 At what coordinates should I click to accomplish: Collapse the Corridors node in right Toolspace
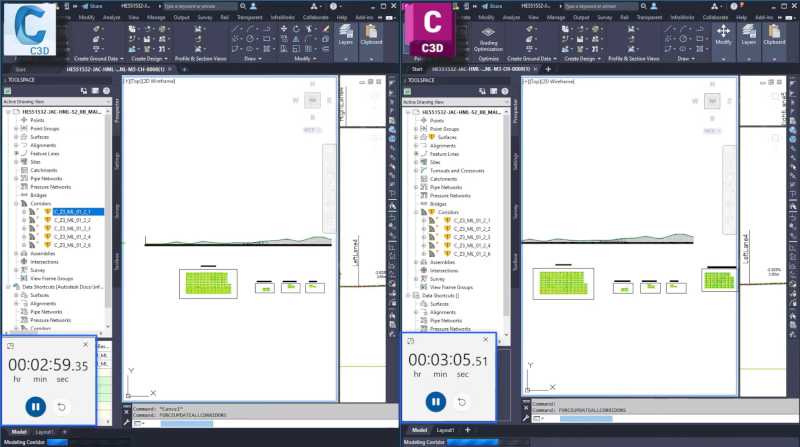(416, 212)
